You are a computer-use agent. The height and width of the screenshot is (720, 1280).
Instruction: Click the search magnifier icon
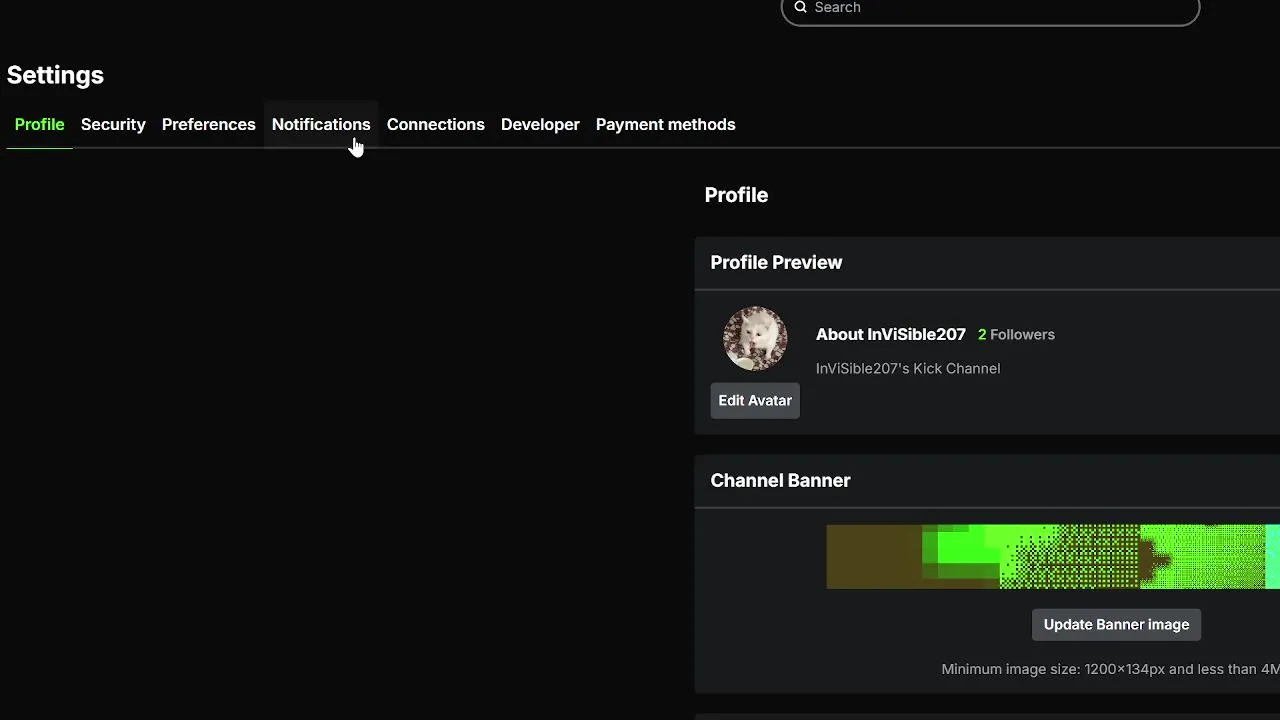coord(800,7)
